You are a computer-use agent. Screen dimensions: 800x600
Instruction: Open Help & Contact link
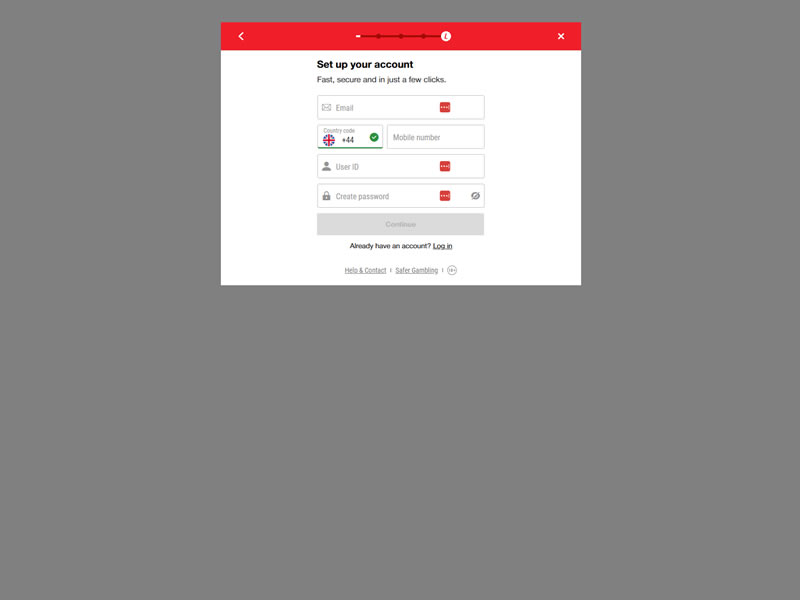pyautogui.click(x=365, y=270)
